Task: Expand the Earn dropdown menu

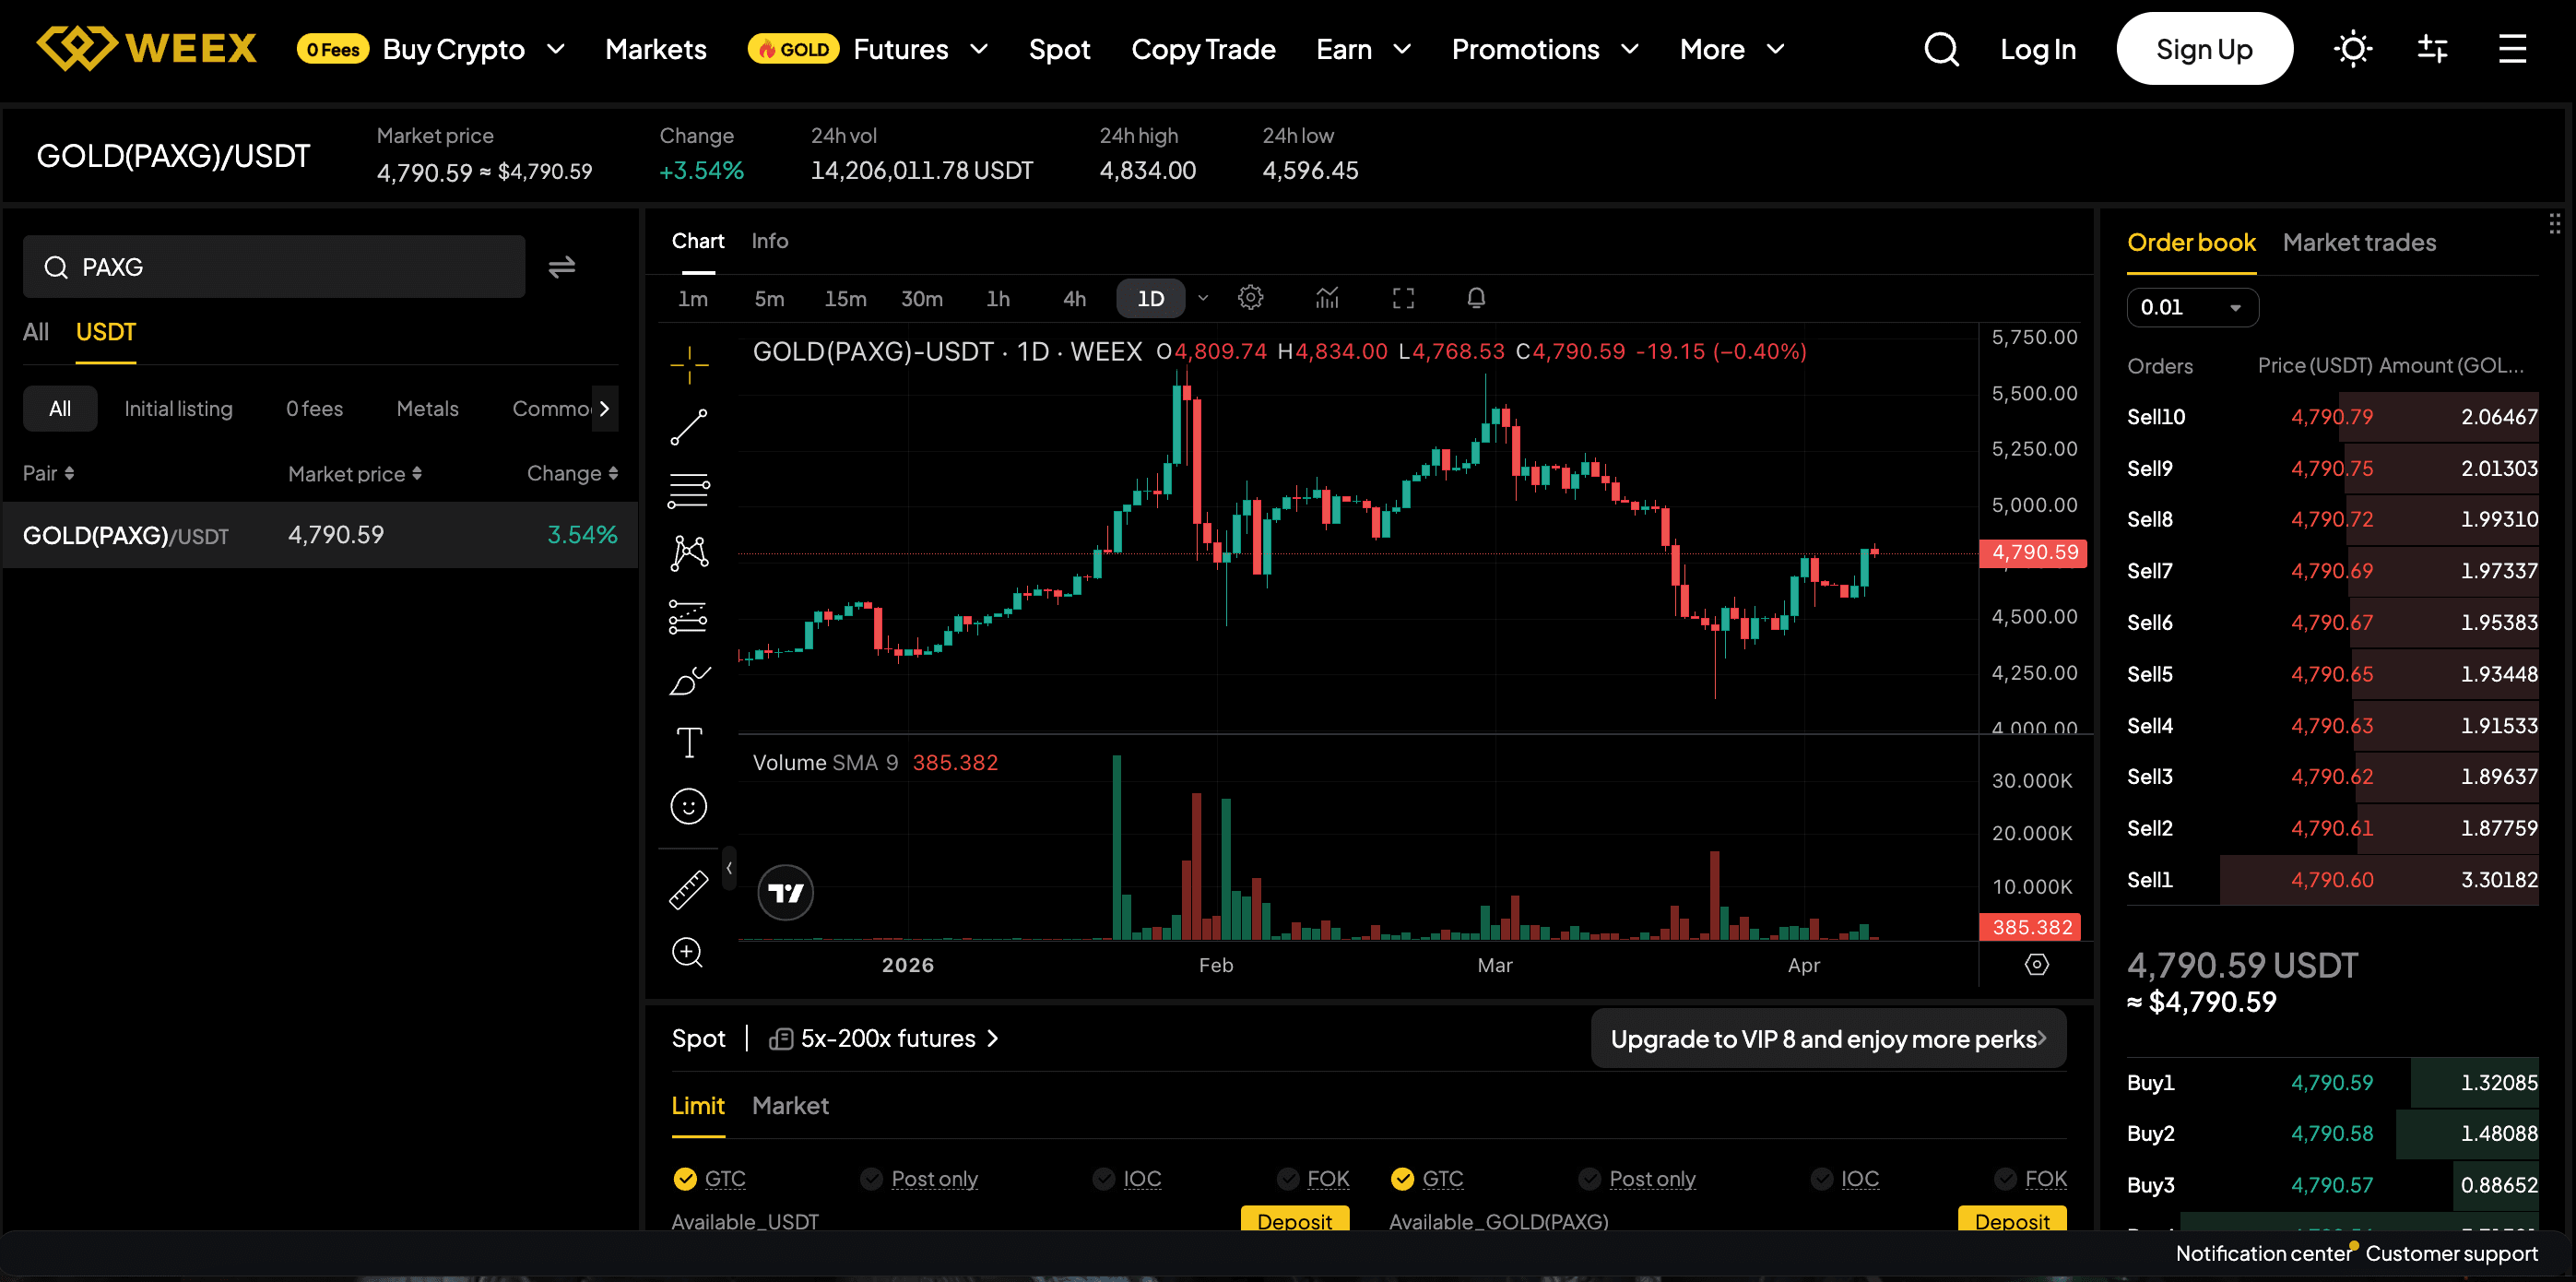Action: coord(1402,49)
